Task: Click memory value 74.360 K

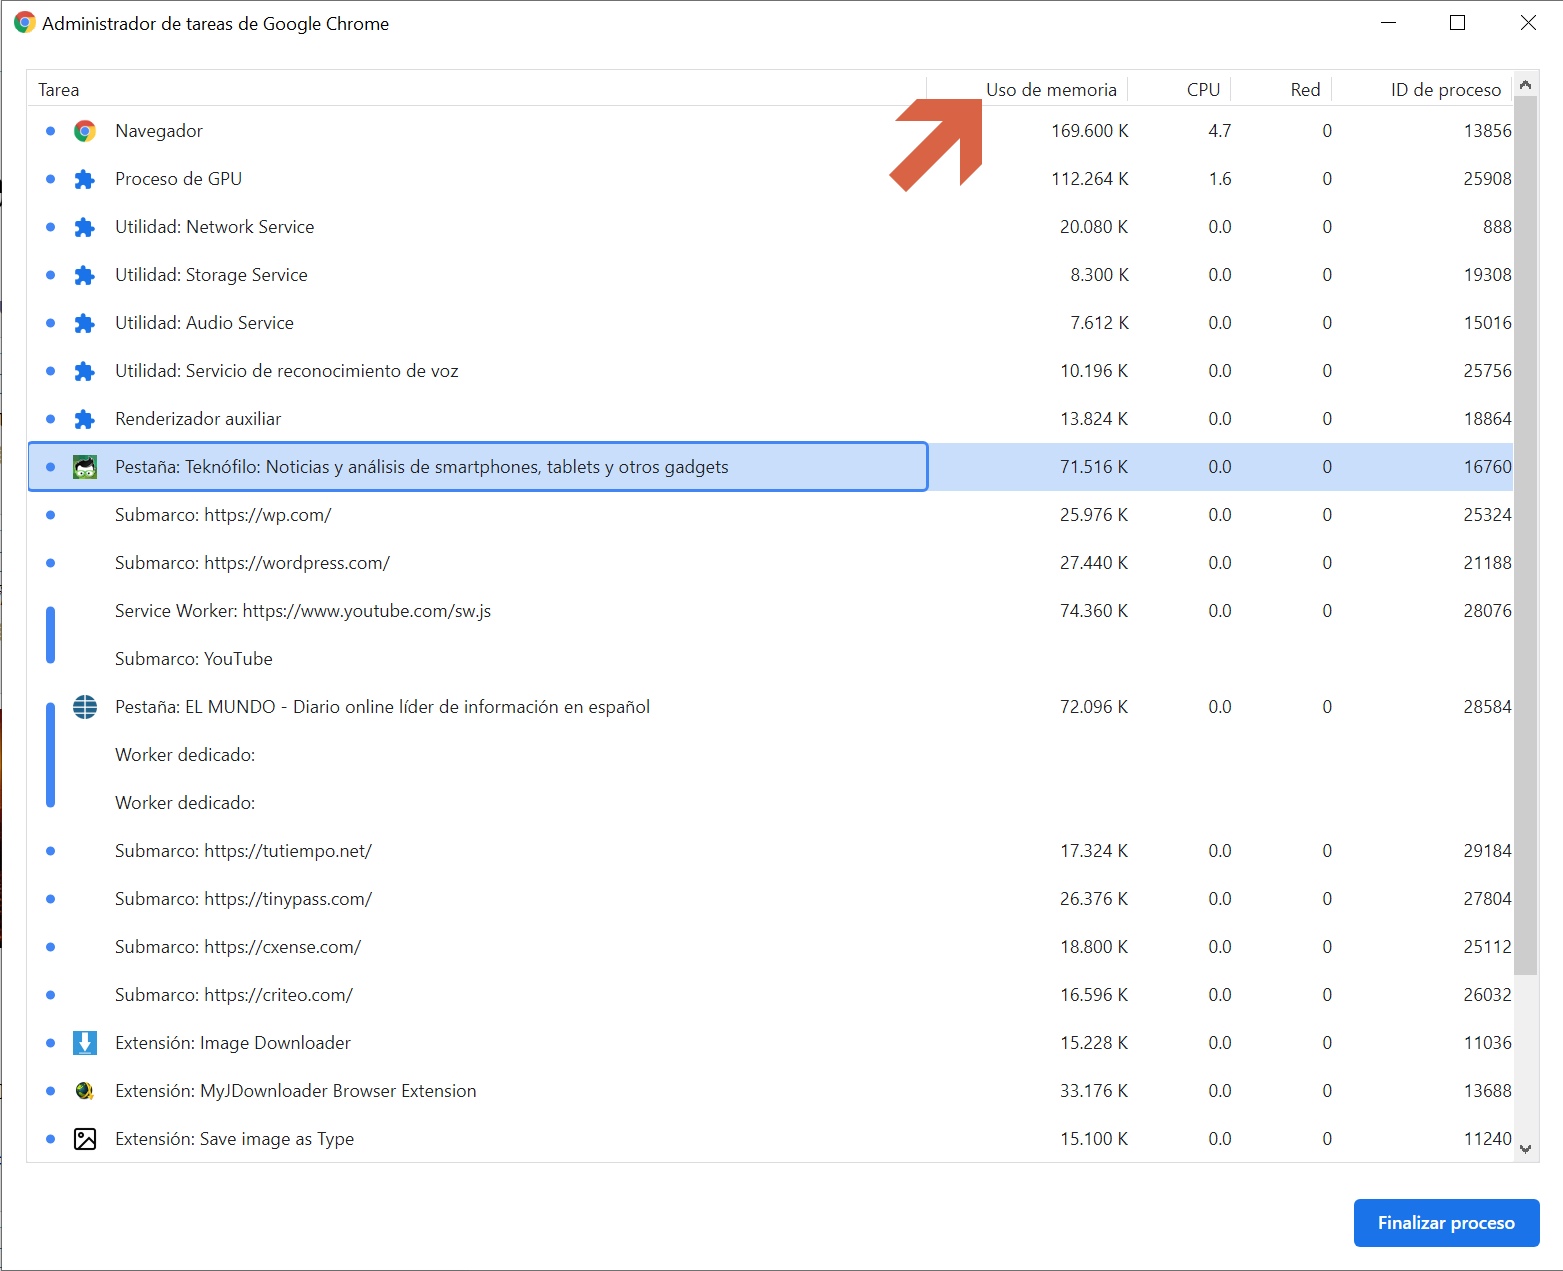Action: coord(1094,611)
